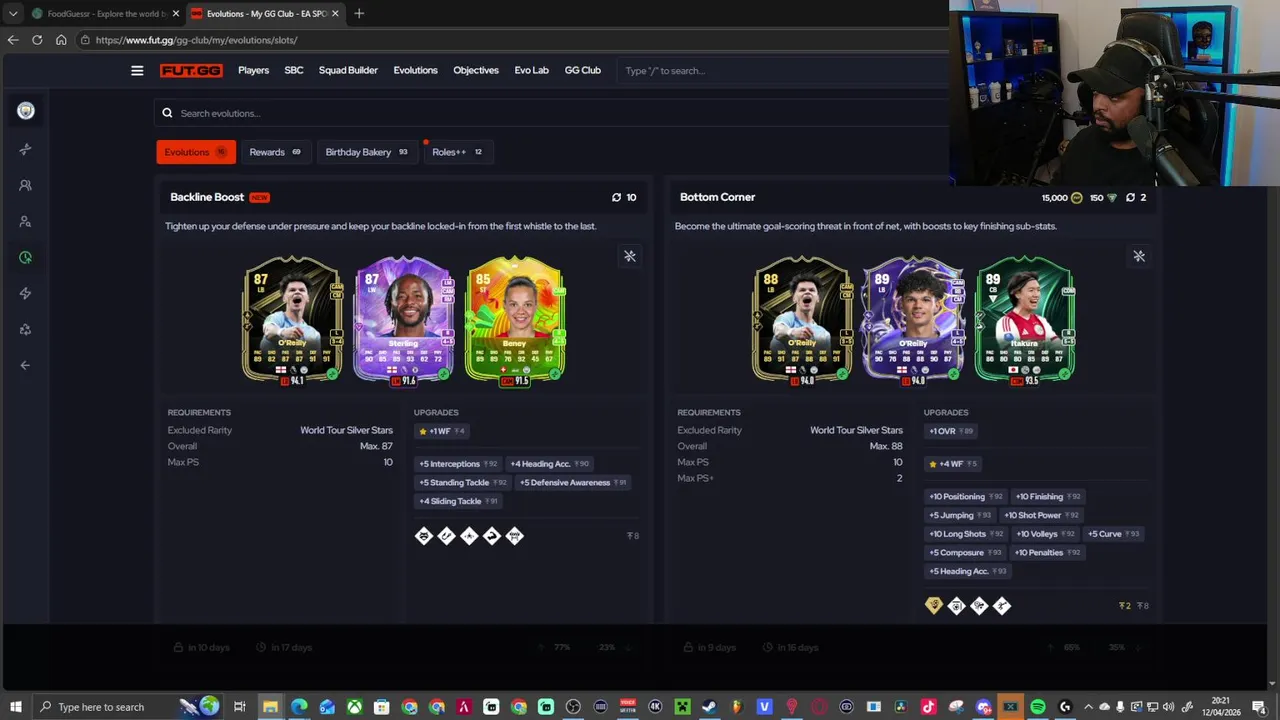Click the person icon in sidebar
The image size is (1280, 720).
[x=26, y=221]
